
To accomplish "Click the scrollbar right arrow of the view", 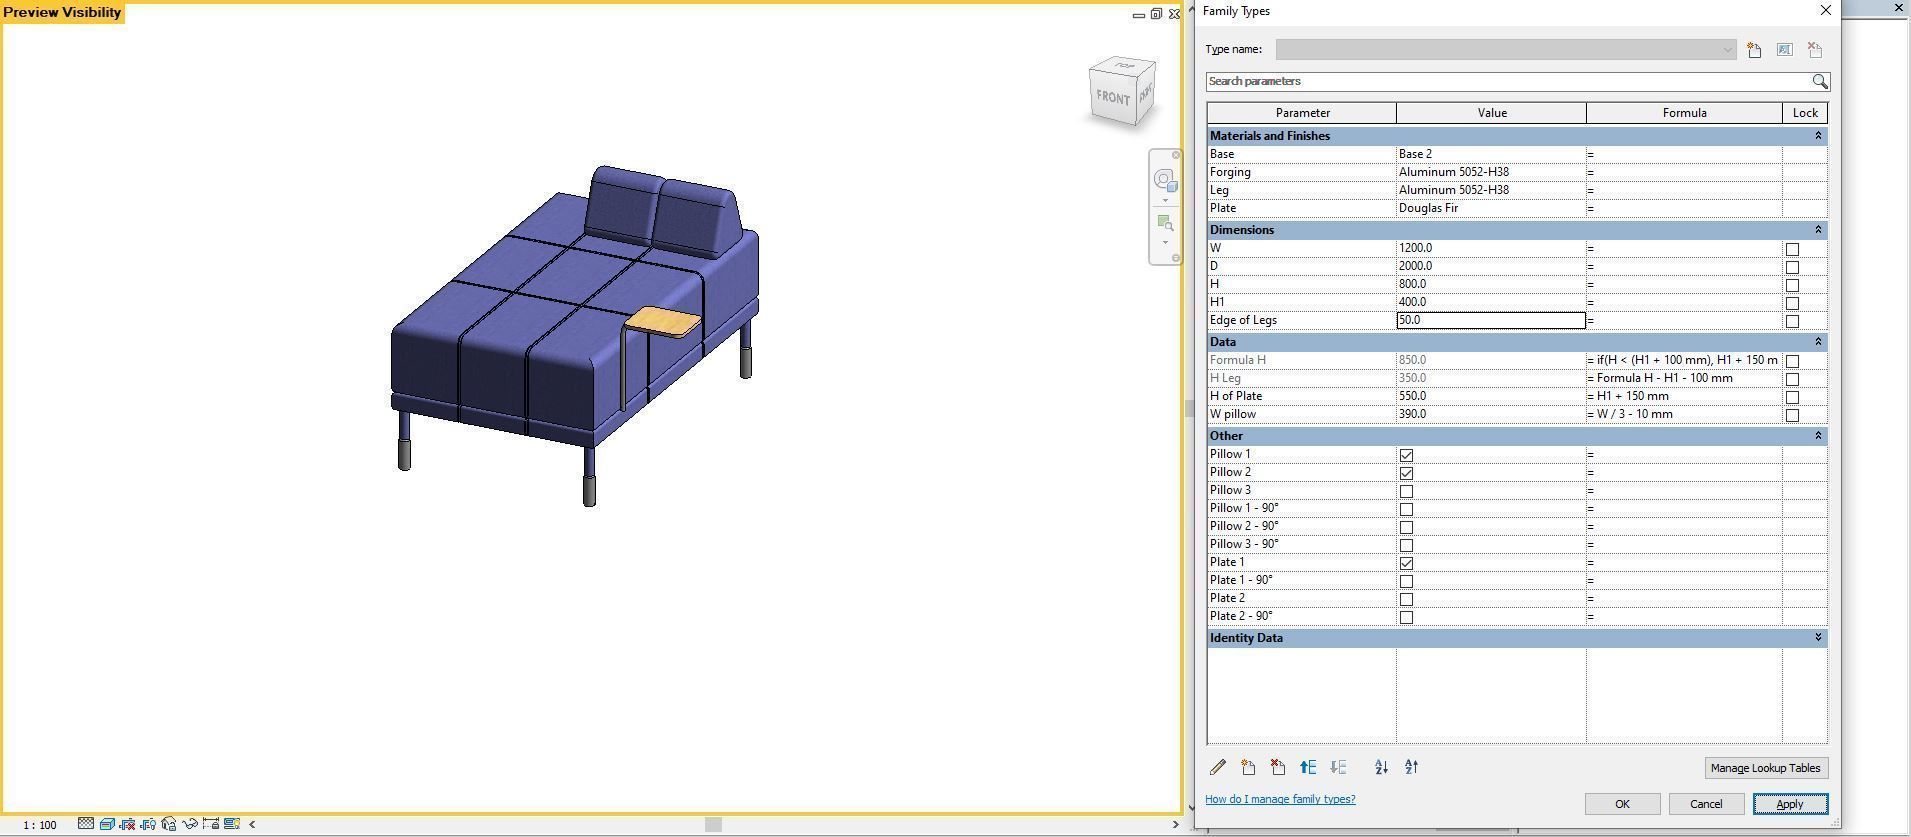I will (x=1174, y=824).
